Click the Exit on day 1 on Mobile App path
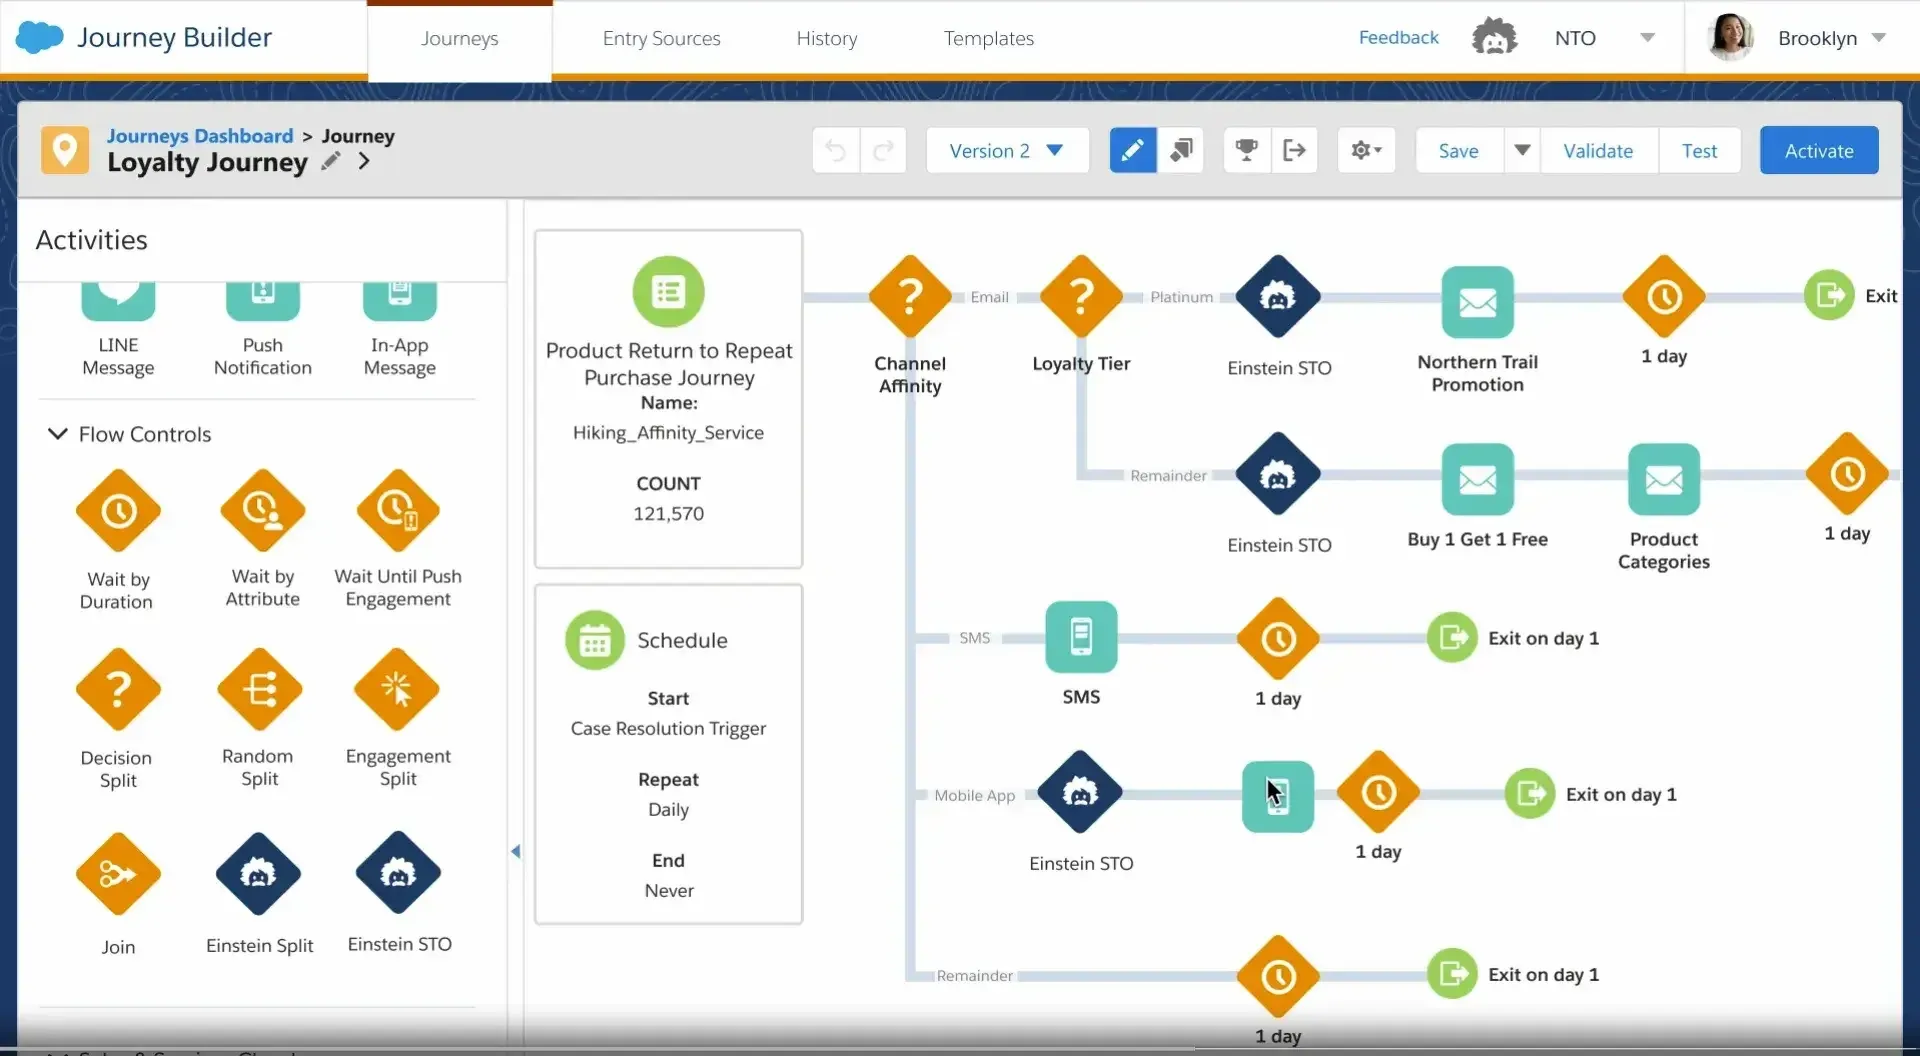Viewport: 1920px width, 1056px height. [1530, 794]
